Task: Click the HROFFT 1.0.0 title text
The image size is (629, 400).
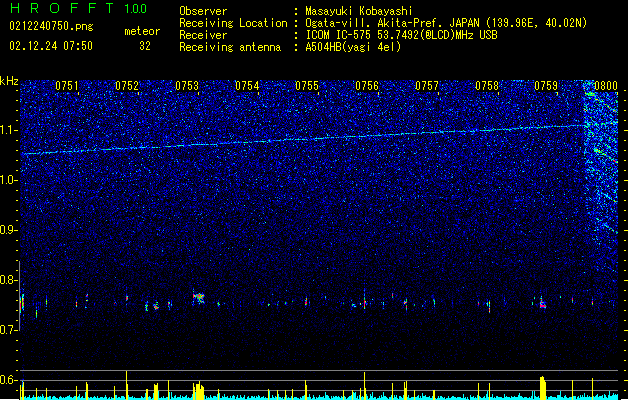Action: click(79, 8)
